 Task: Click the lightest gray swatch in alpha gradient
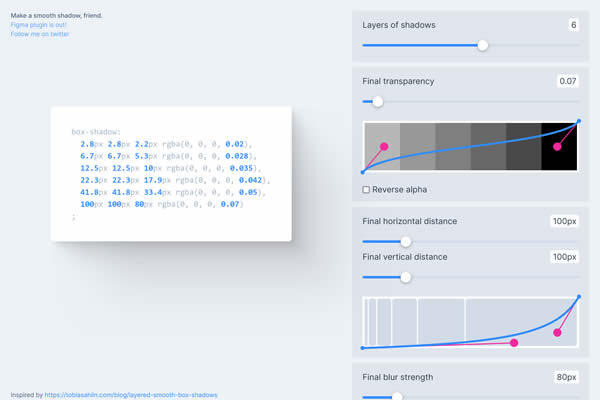pyautogui.click(x=382, y=146)
